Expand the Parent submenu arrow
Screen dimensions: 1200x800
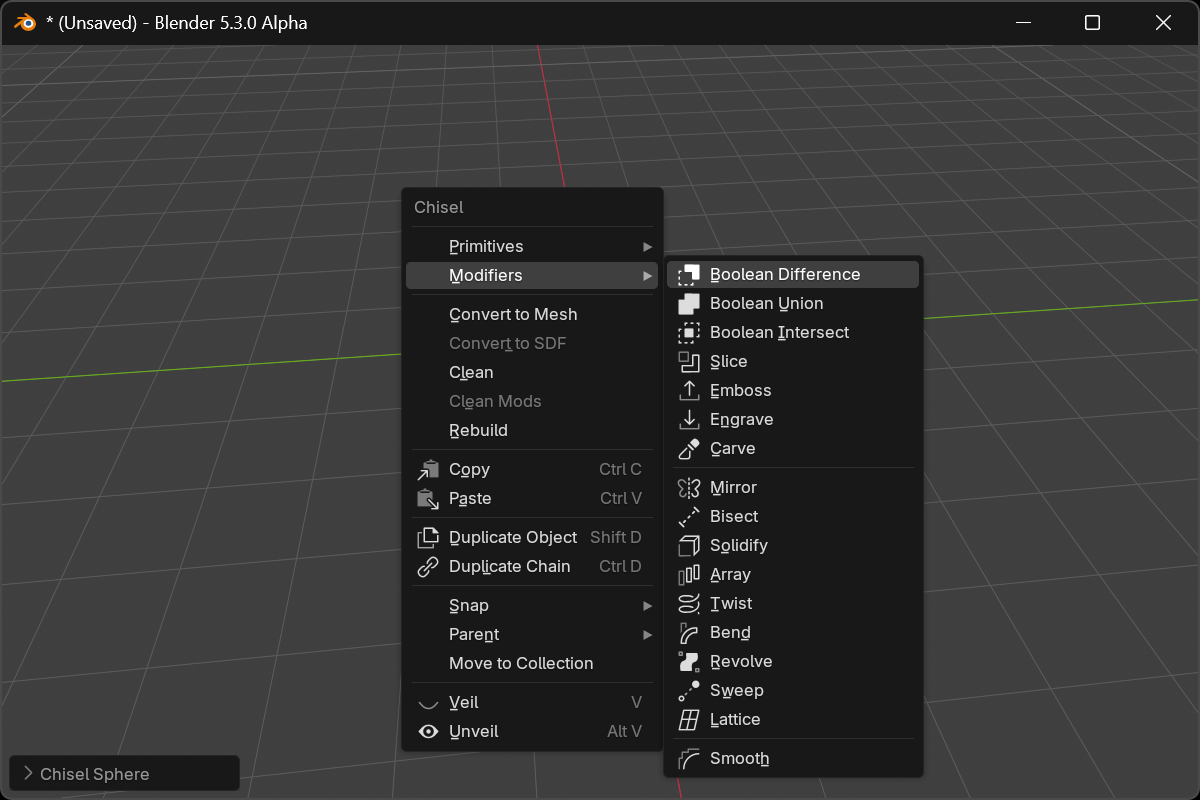click(648, 635)
